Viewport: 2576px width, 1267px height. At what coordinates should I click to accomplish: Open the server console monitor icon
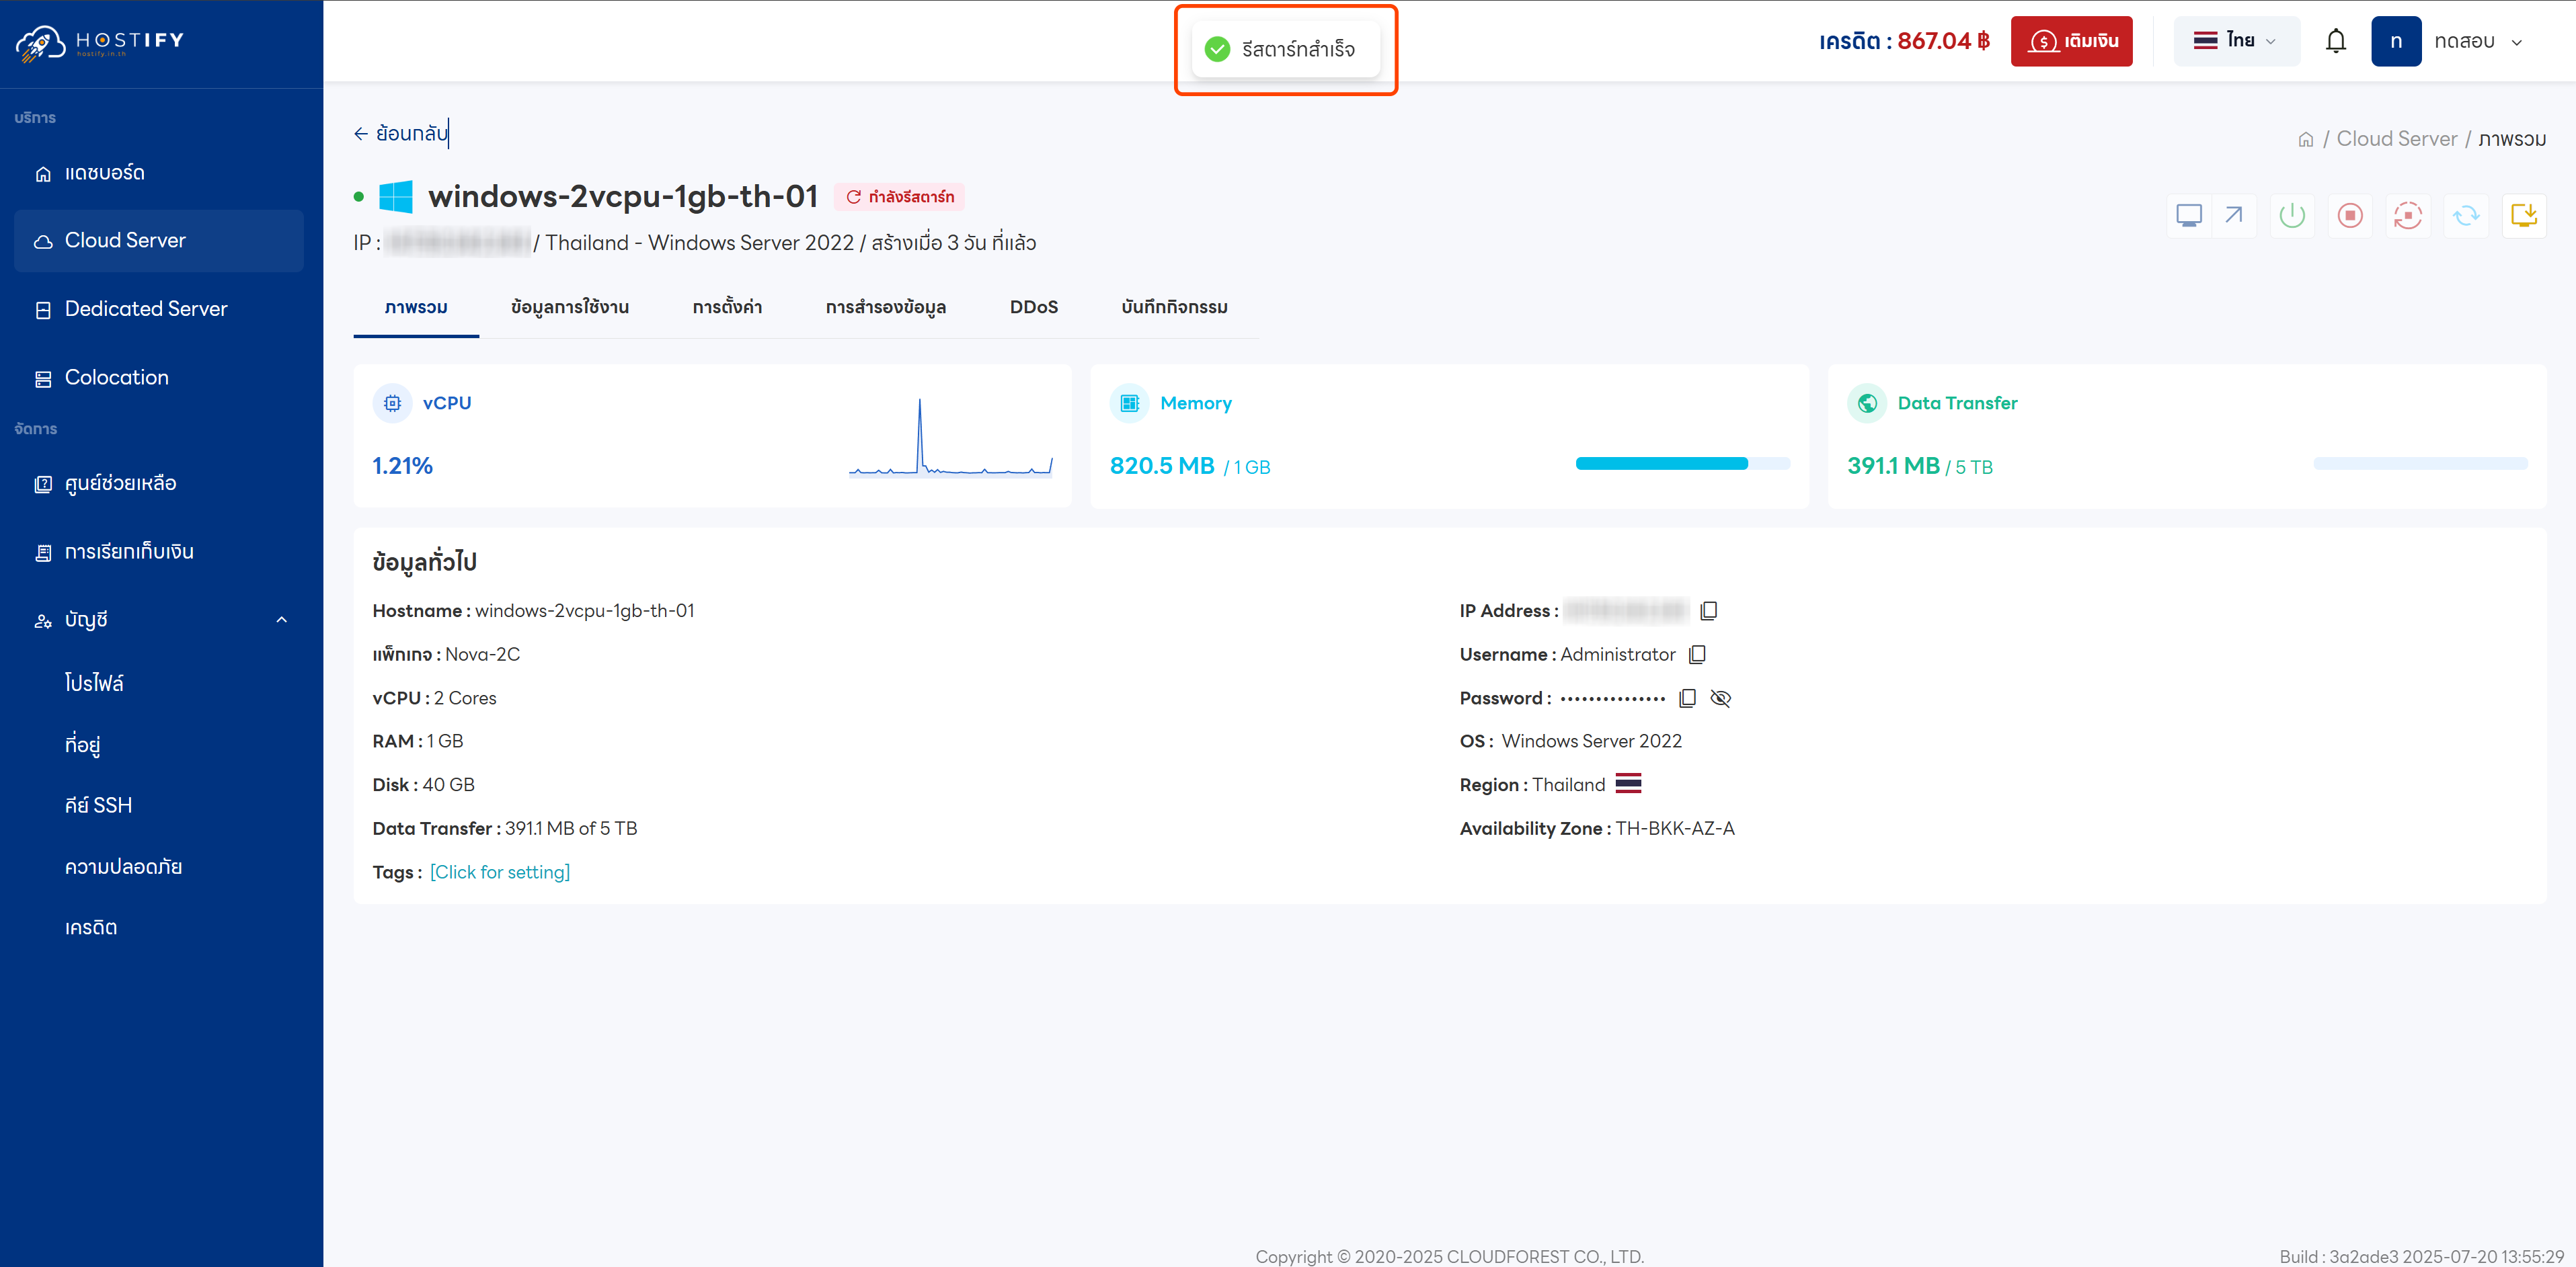click(2189, 215)
